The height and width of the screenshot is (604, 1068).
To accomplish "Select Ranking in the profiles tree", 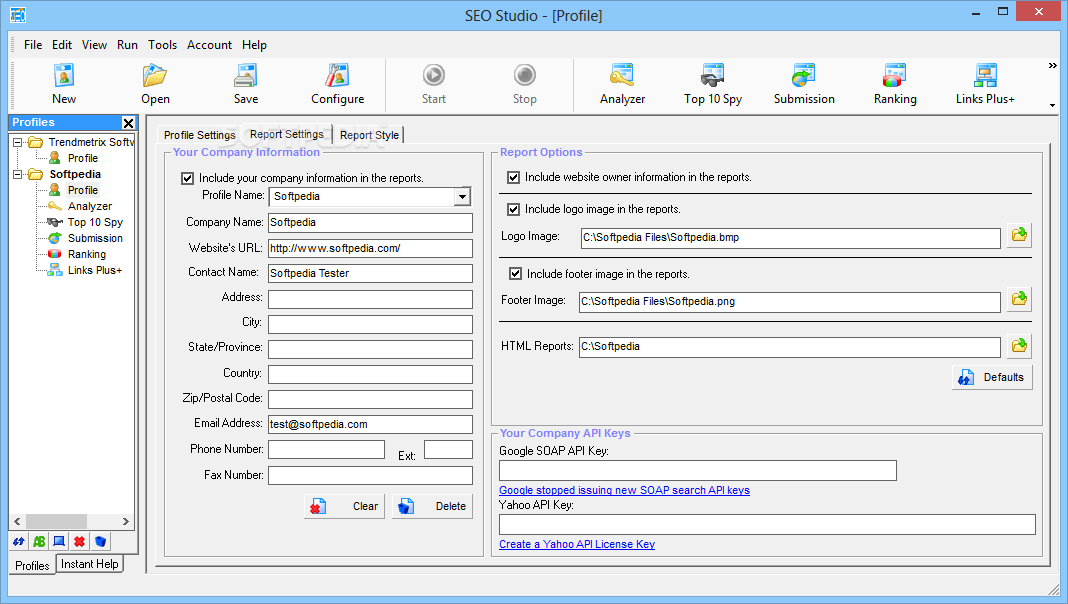I will point(87,254).
